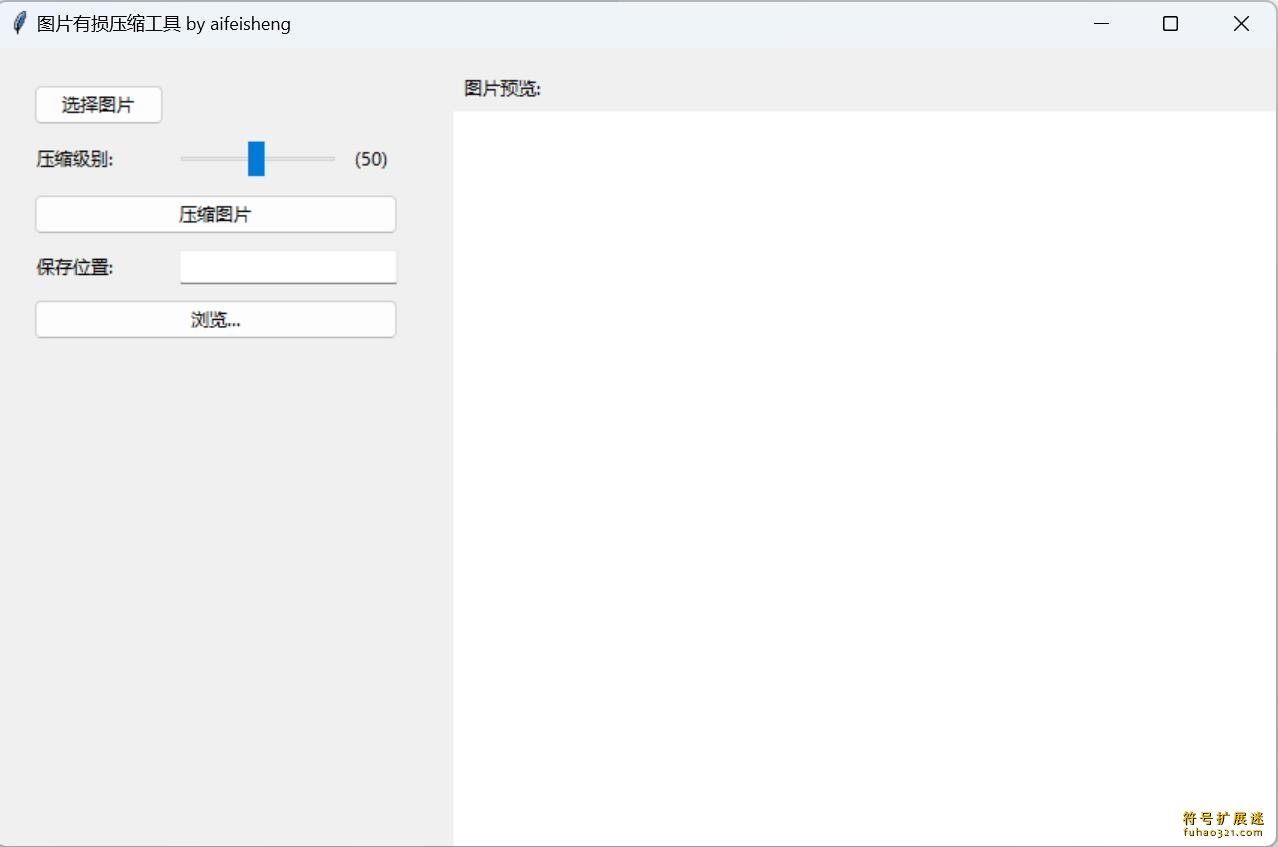The width and height of the screenshot is (1278, 847).
Task: Click the white image preview area
Action: coord(865,478)
